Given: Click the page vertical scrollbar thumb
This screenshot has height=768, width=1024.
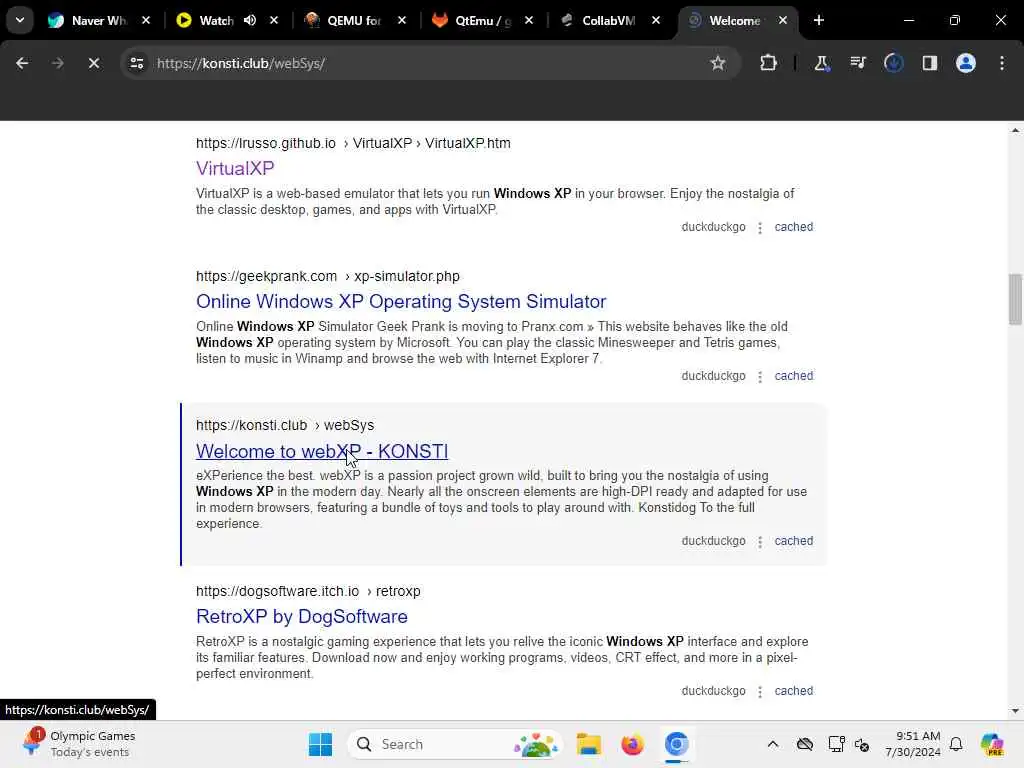Looking at the screenshot, I should (1015, 299).
